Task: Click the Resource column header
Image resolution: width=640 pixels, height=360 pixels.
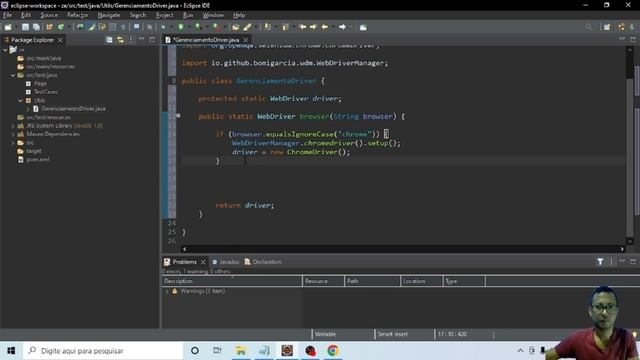Action: pyautogui.click(x=323, y=281)
